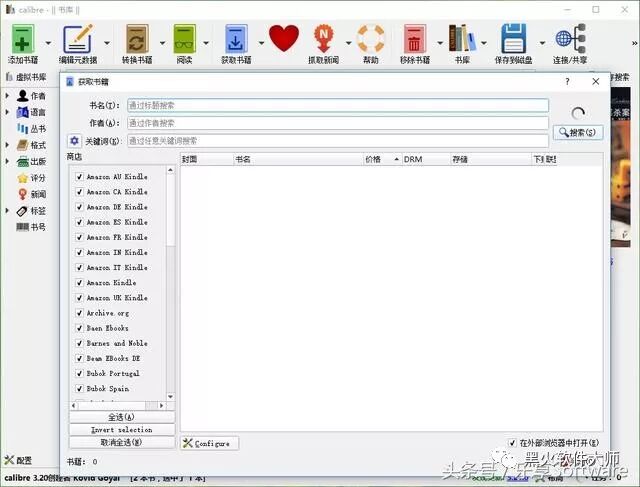Select Publisher (出版) icon in sidebar
The width and height of the screenshot is (640, 487).
tap(22, 161)
